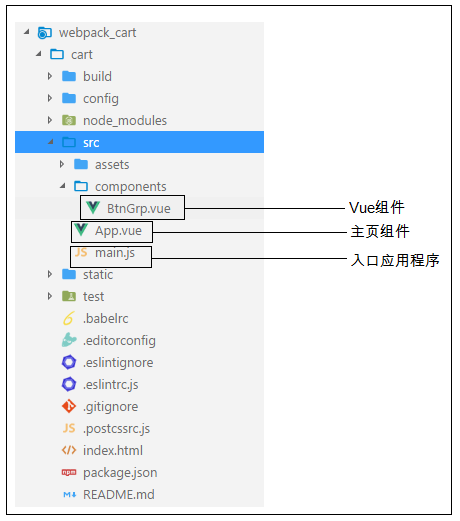The height and width of the screenshot is (521, 460).
Task: Click the git icon for .gitignore
Action: pyautogui.click(x=69, y=406)
